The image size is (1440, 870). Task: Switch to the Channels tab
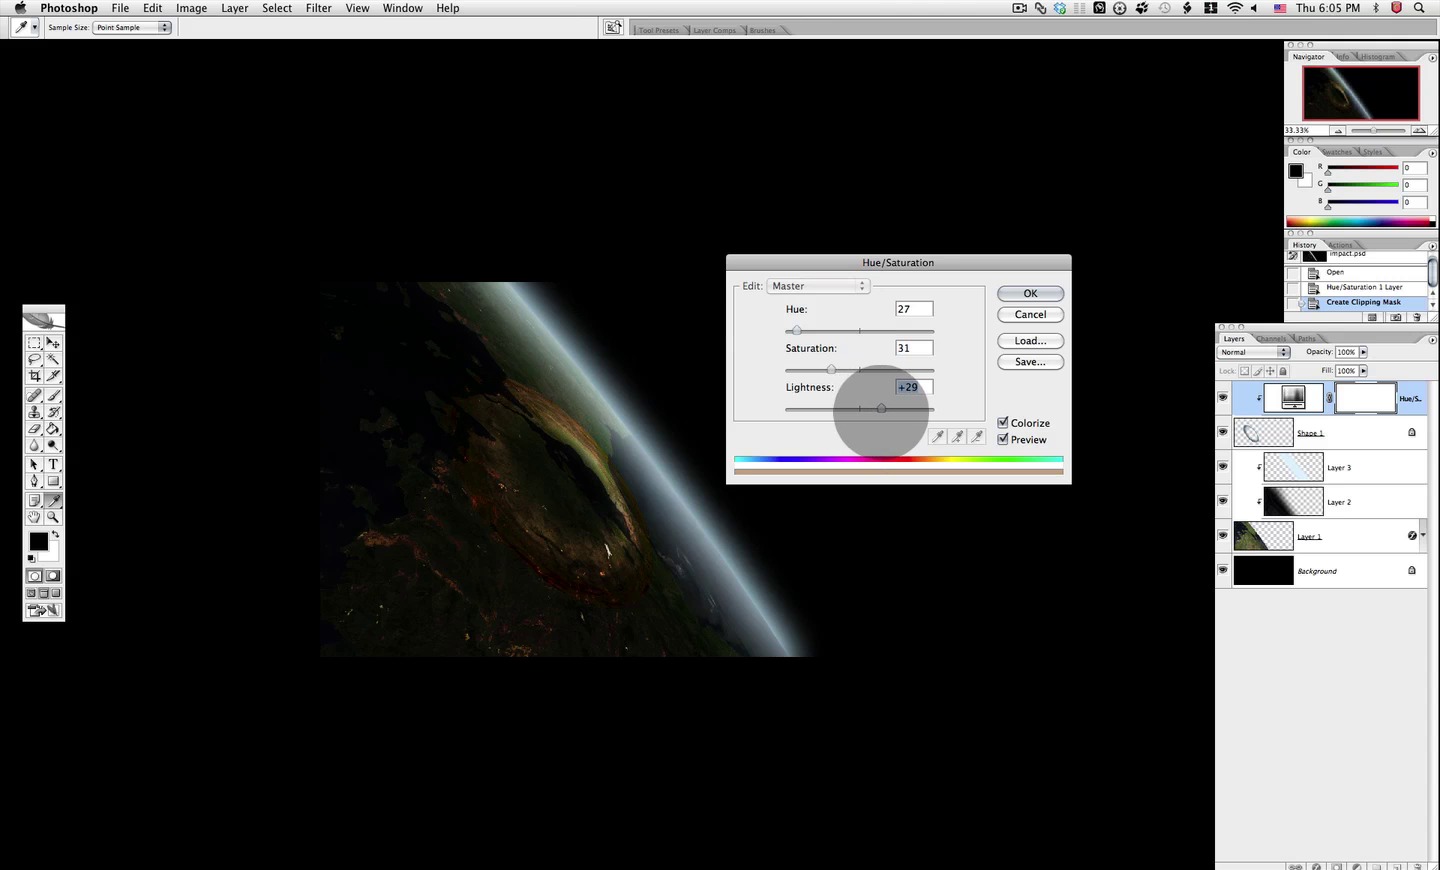point(1271,339)
